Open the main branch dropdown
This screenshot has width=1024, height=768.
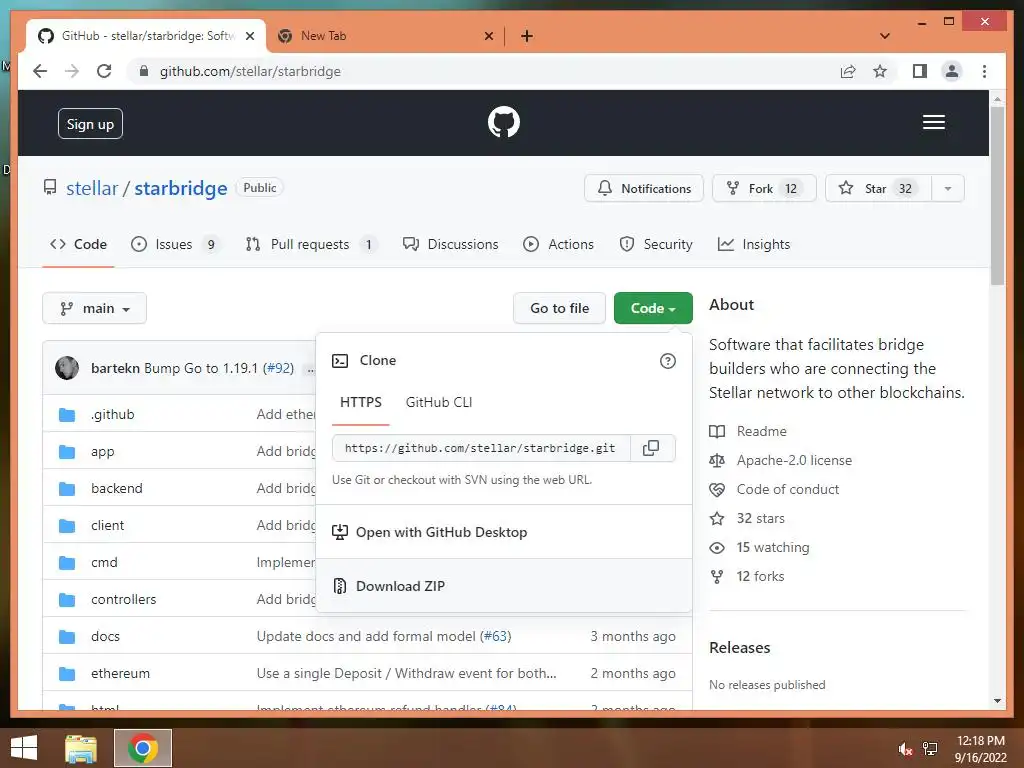coord(95,308)
